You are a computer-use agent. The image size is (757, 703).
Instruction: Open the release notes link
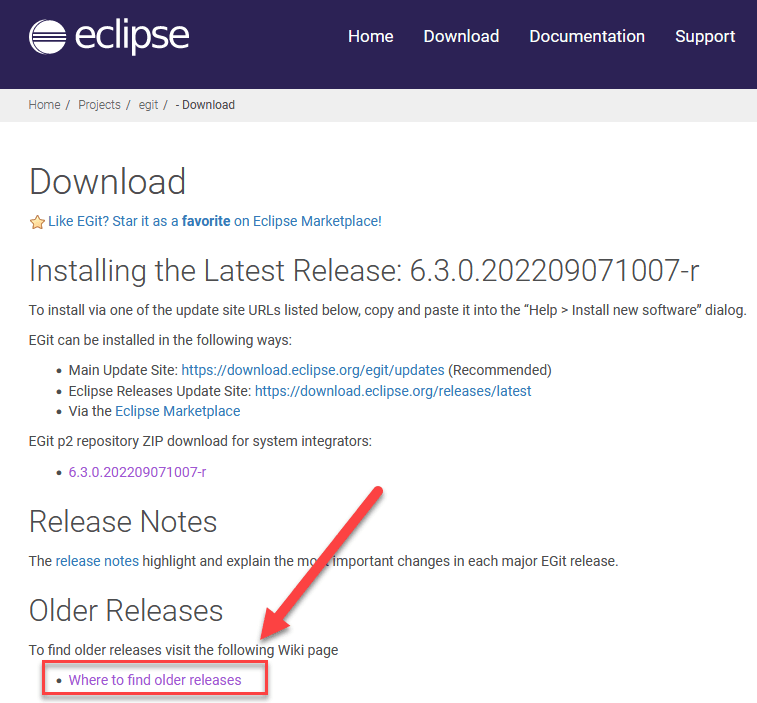[x=97, y=561]
